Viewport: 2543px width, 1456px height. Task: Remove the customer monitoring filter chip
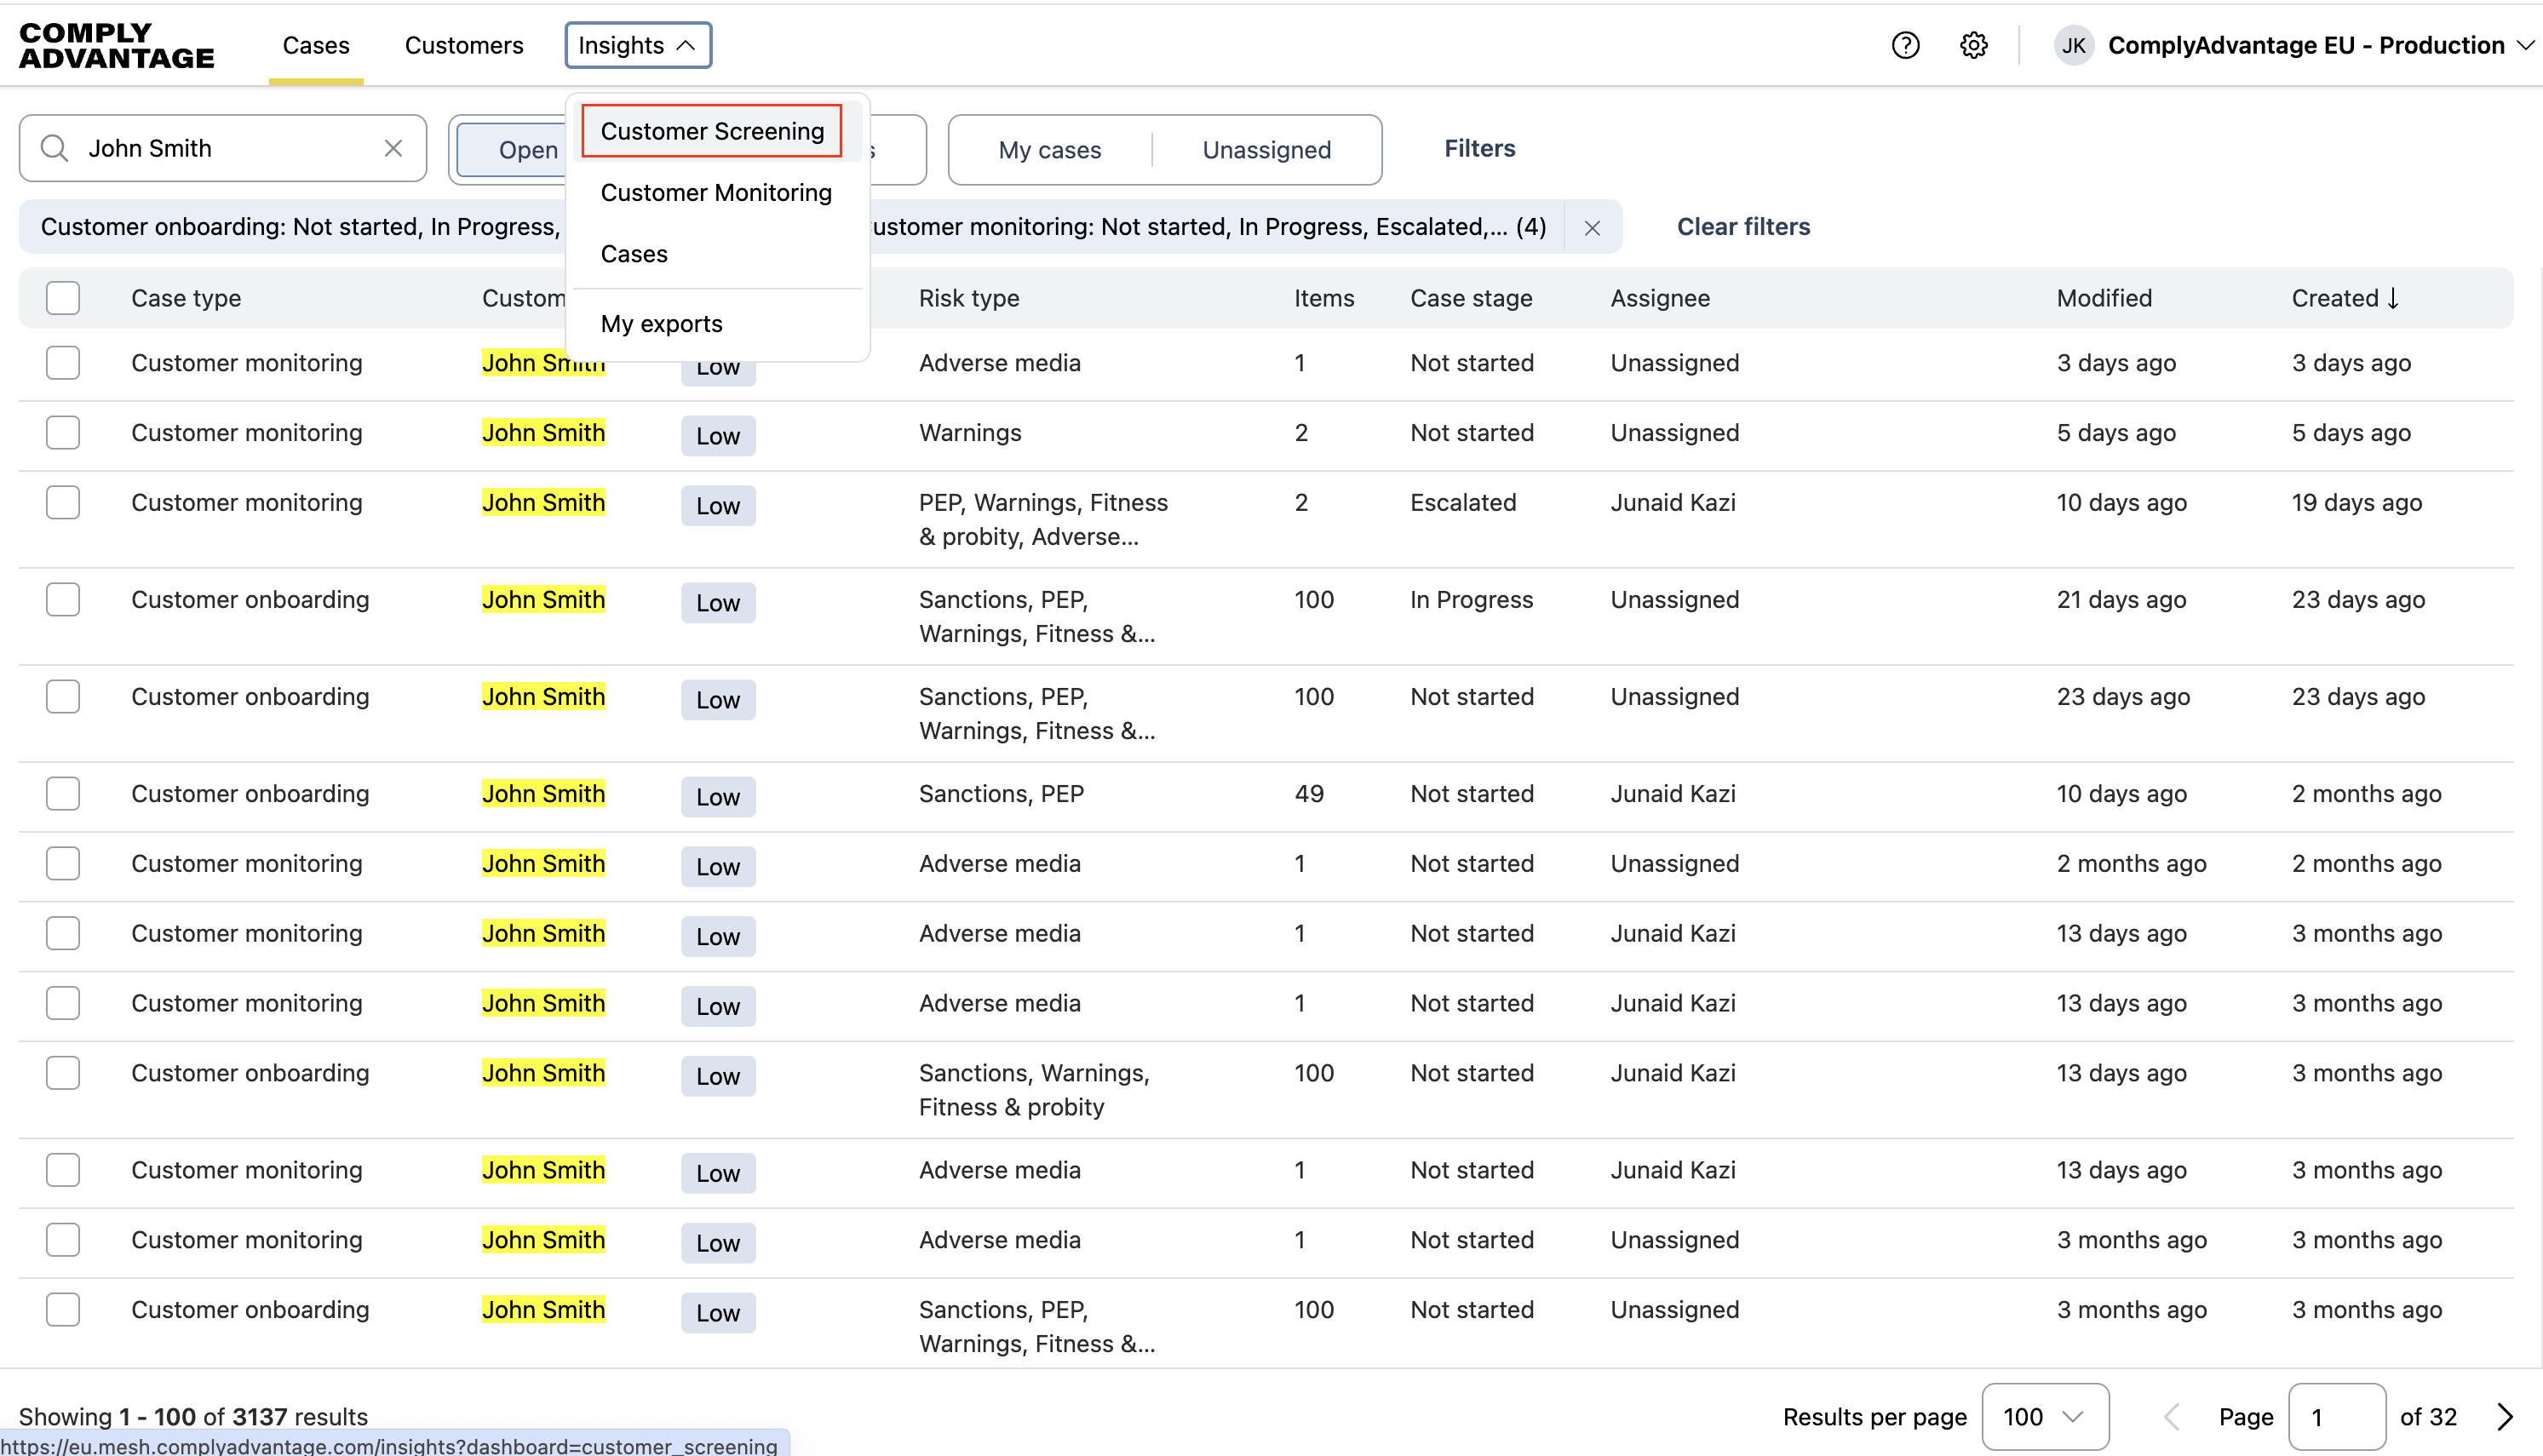[1592, 228]
